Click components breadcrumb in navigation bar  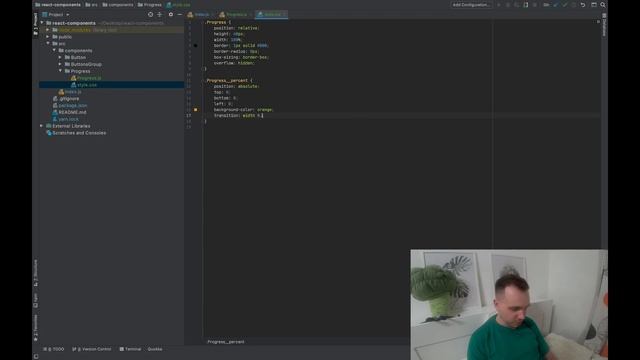[118, 5]
